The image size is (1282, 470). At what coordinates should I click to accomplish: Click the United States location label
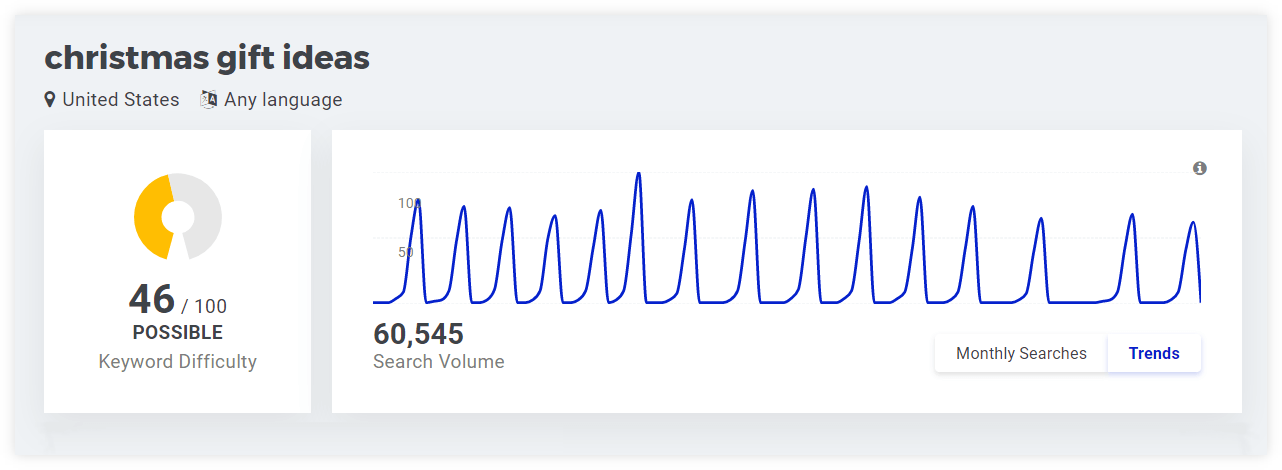[121, 100]
